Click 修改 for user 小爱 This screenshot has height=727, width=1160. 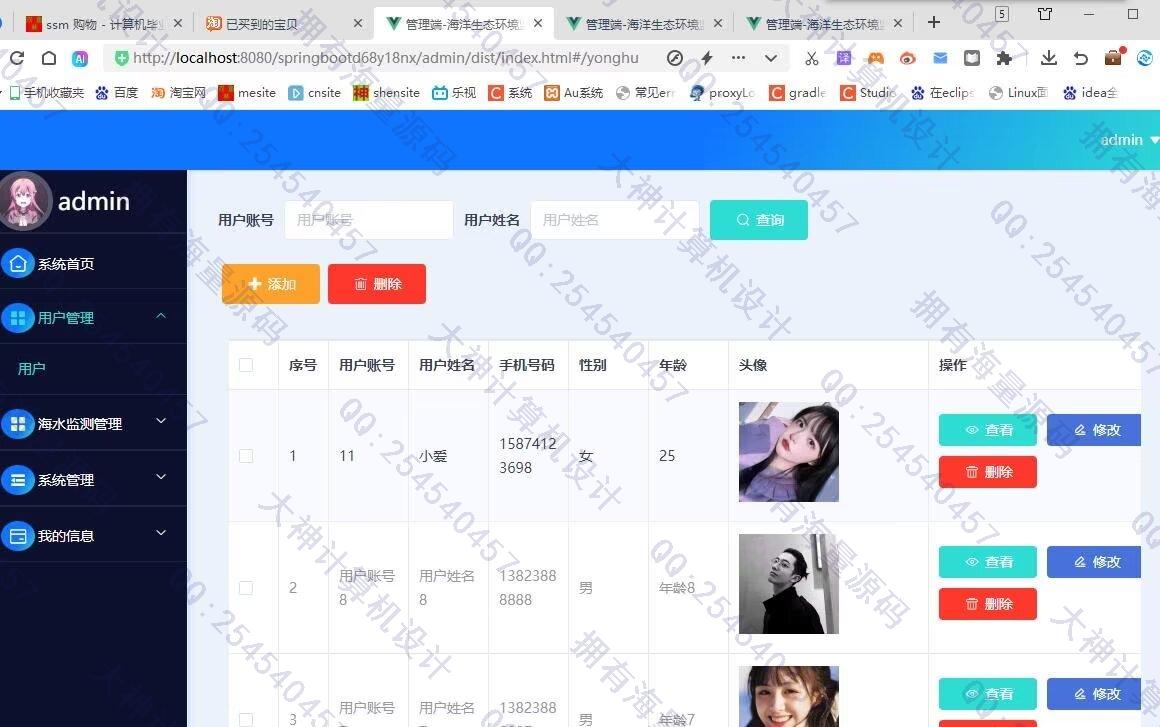point(1095,430)
